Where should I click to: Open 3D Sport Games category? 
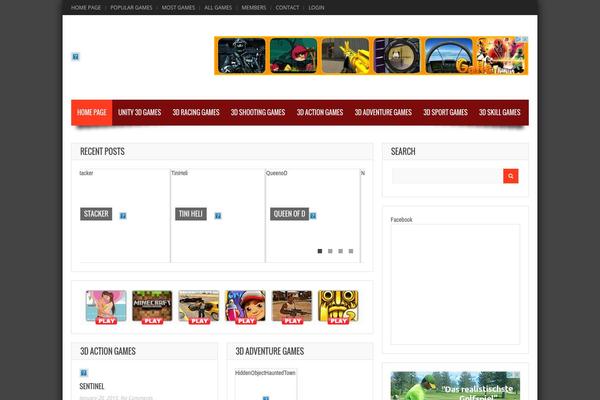pyautogui.click(x=445, y=113)
